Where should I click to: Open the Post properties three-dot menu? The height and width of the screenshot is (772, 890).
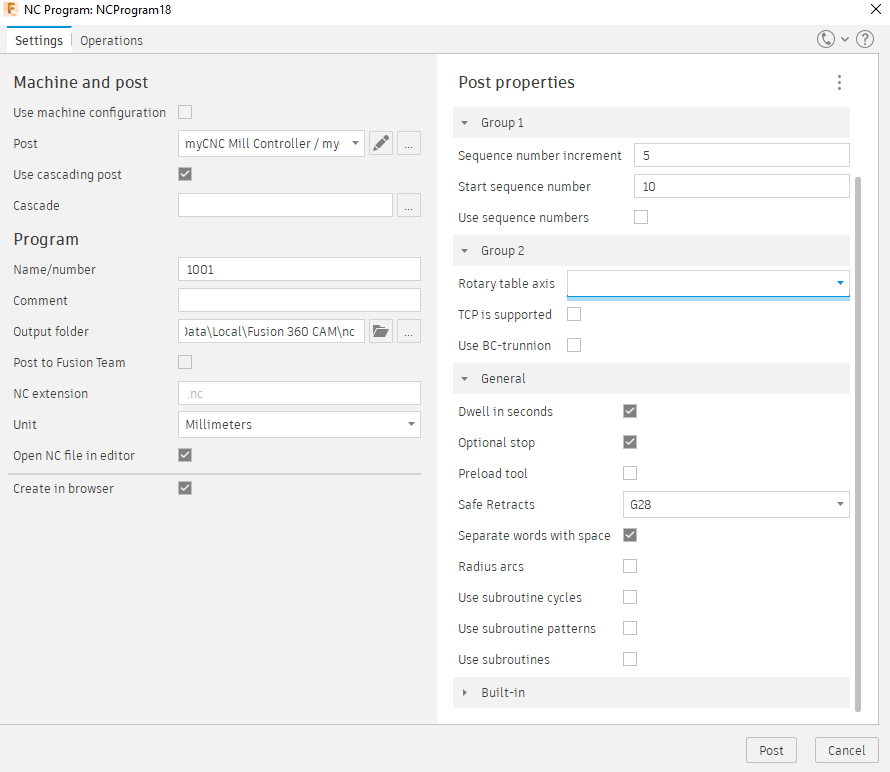840,83
